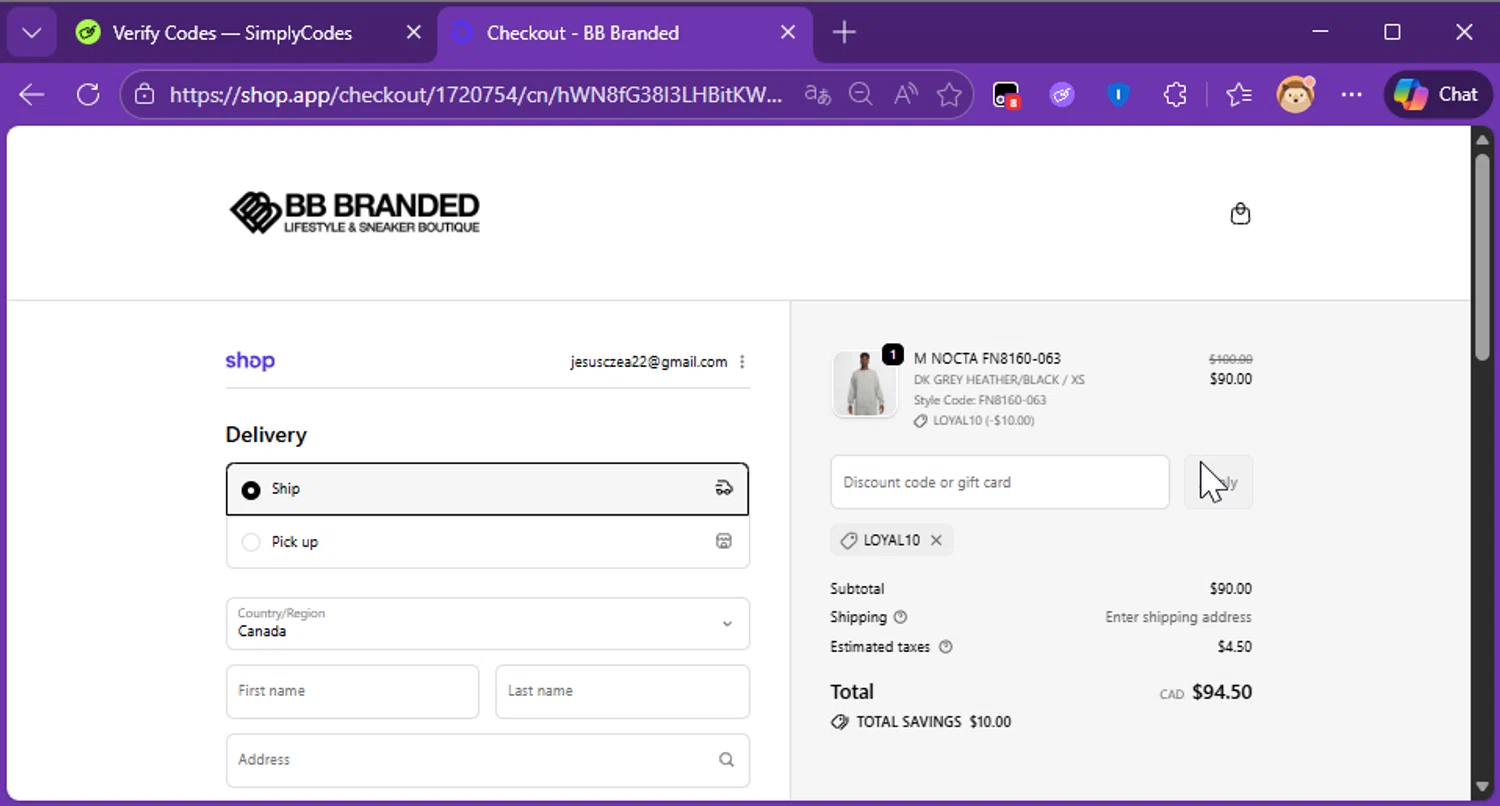1500x806 pixels.
Task: Open the Copilot Chat button
Action: click(1437, 95)
